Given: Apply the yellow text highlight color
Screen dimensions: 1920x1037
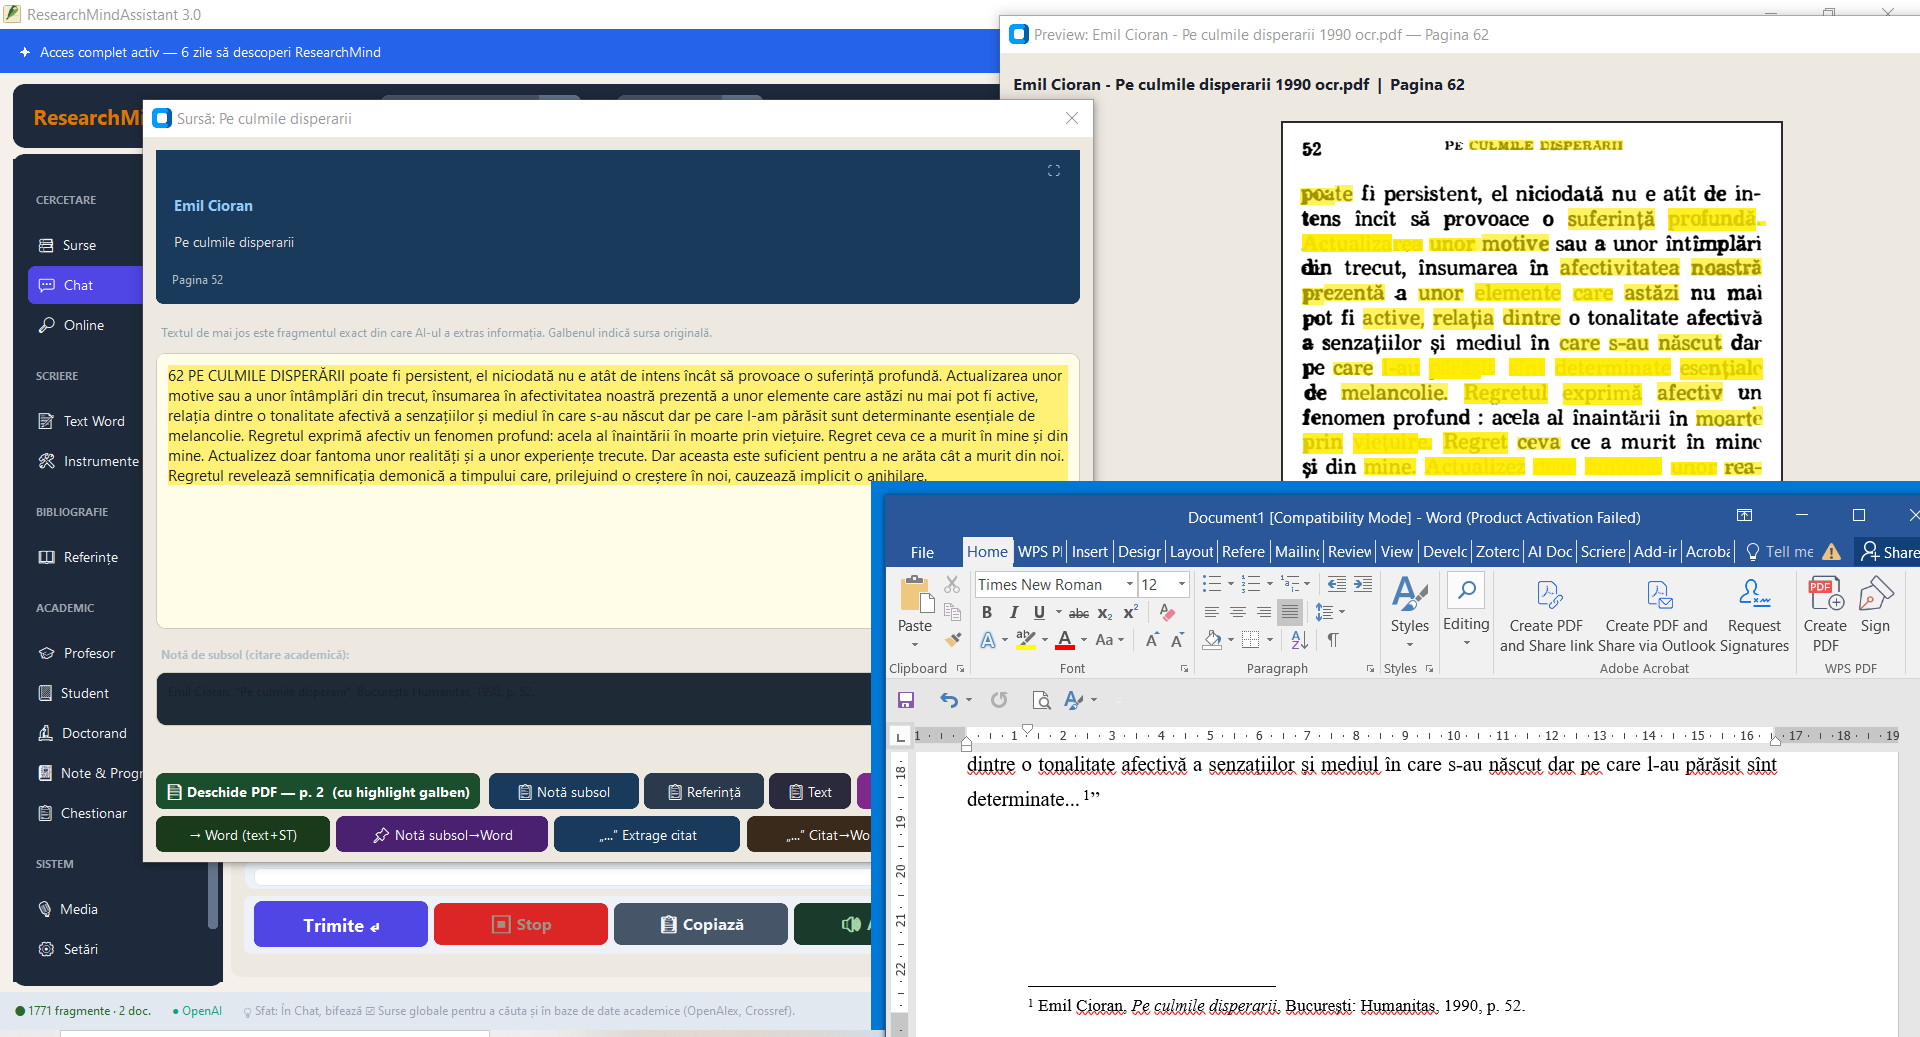Looking at the screenshot, I should tap(1025, 640).
